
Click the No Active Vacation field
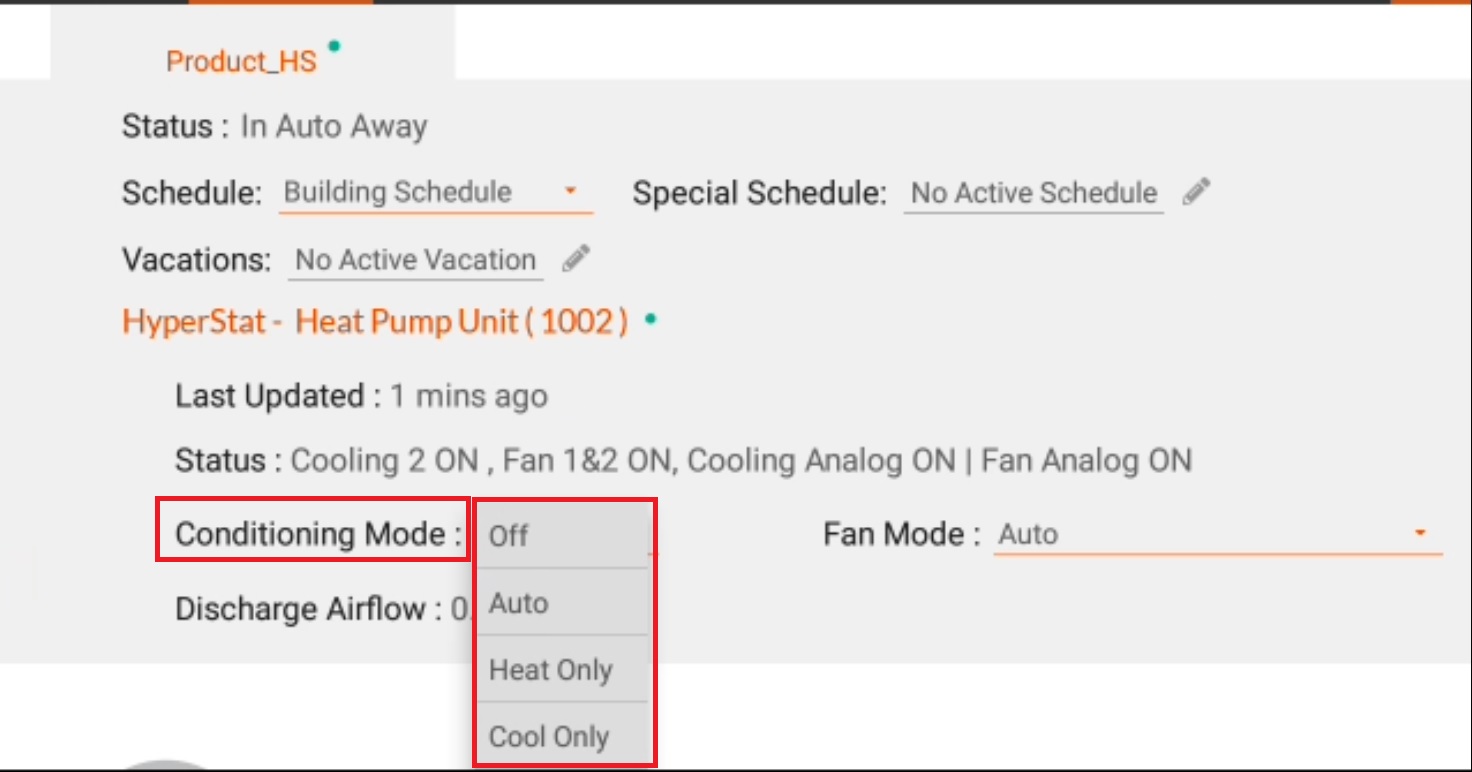pyautogui.click(x=416, y=260)
